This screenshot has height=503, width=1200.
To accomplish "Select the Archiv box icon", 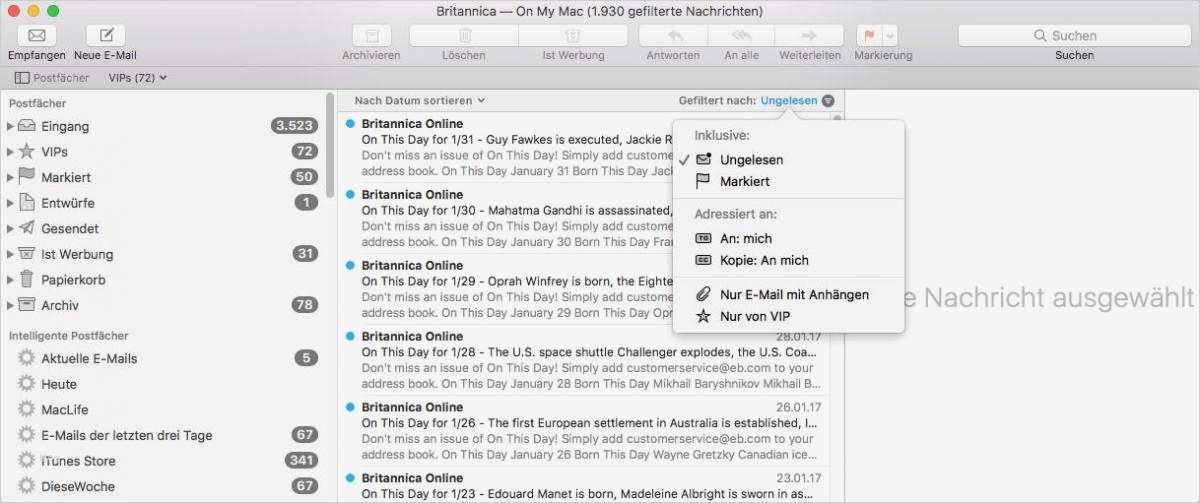I will 26,305.
